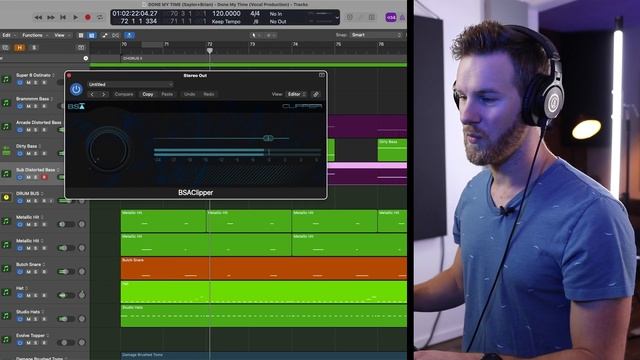Image resolution: width=640 pixels, height=360 pixels.
Task: Click the plugin link chain icon
Action: (316, 94)
